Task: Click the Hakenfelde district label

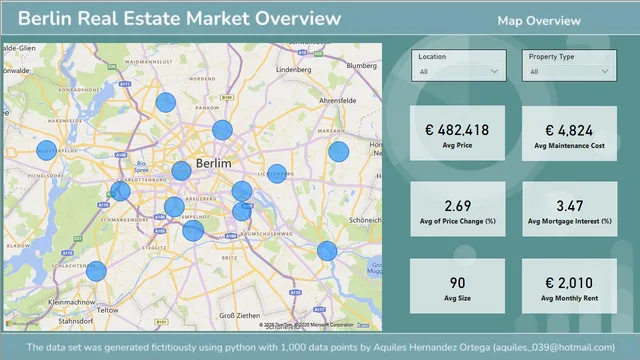Action: 65,121
